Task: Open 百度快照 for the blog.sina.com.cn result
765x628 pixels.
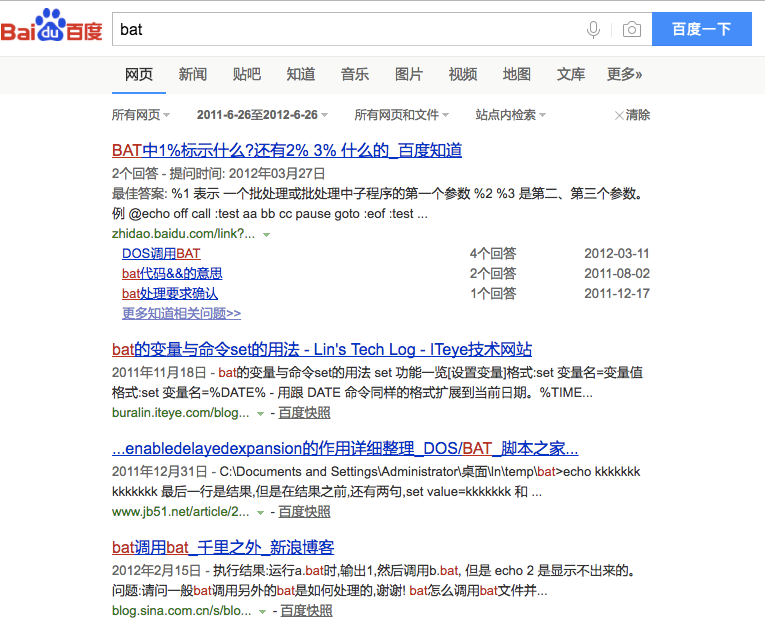Action: (x=306, y=610)
